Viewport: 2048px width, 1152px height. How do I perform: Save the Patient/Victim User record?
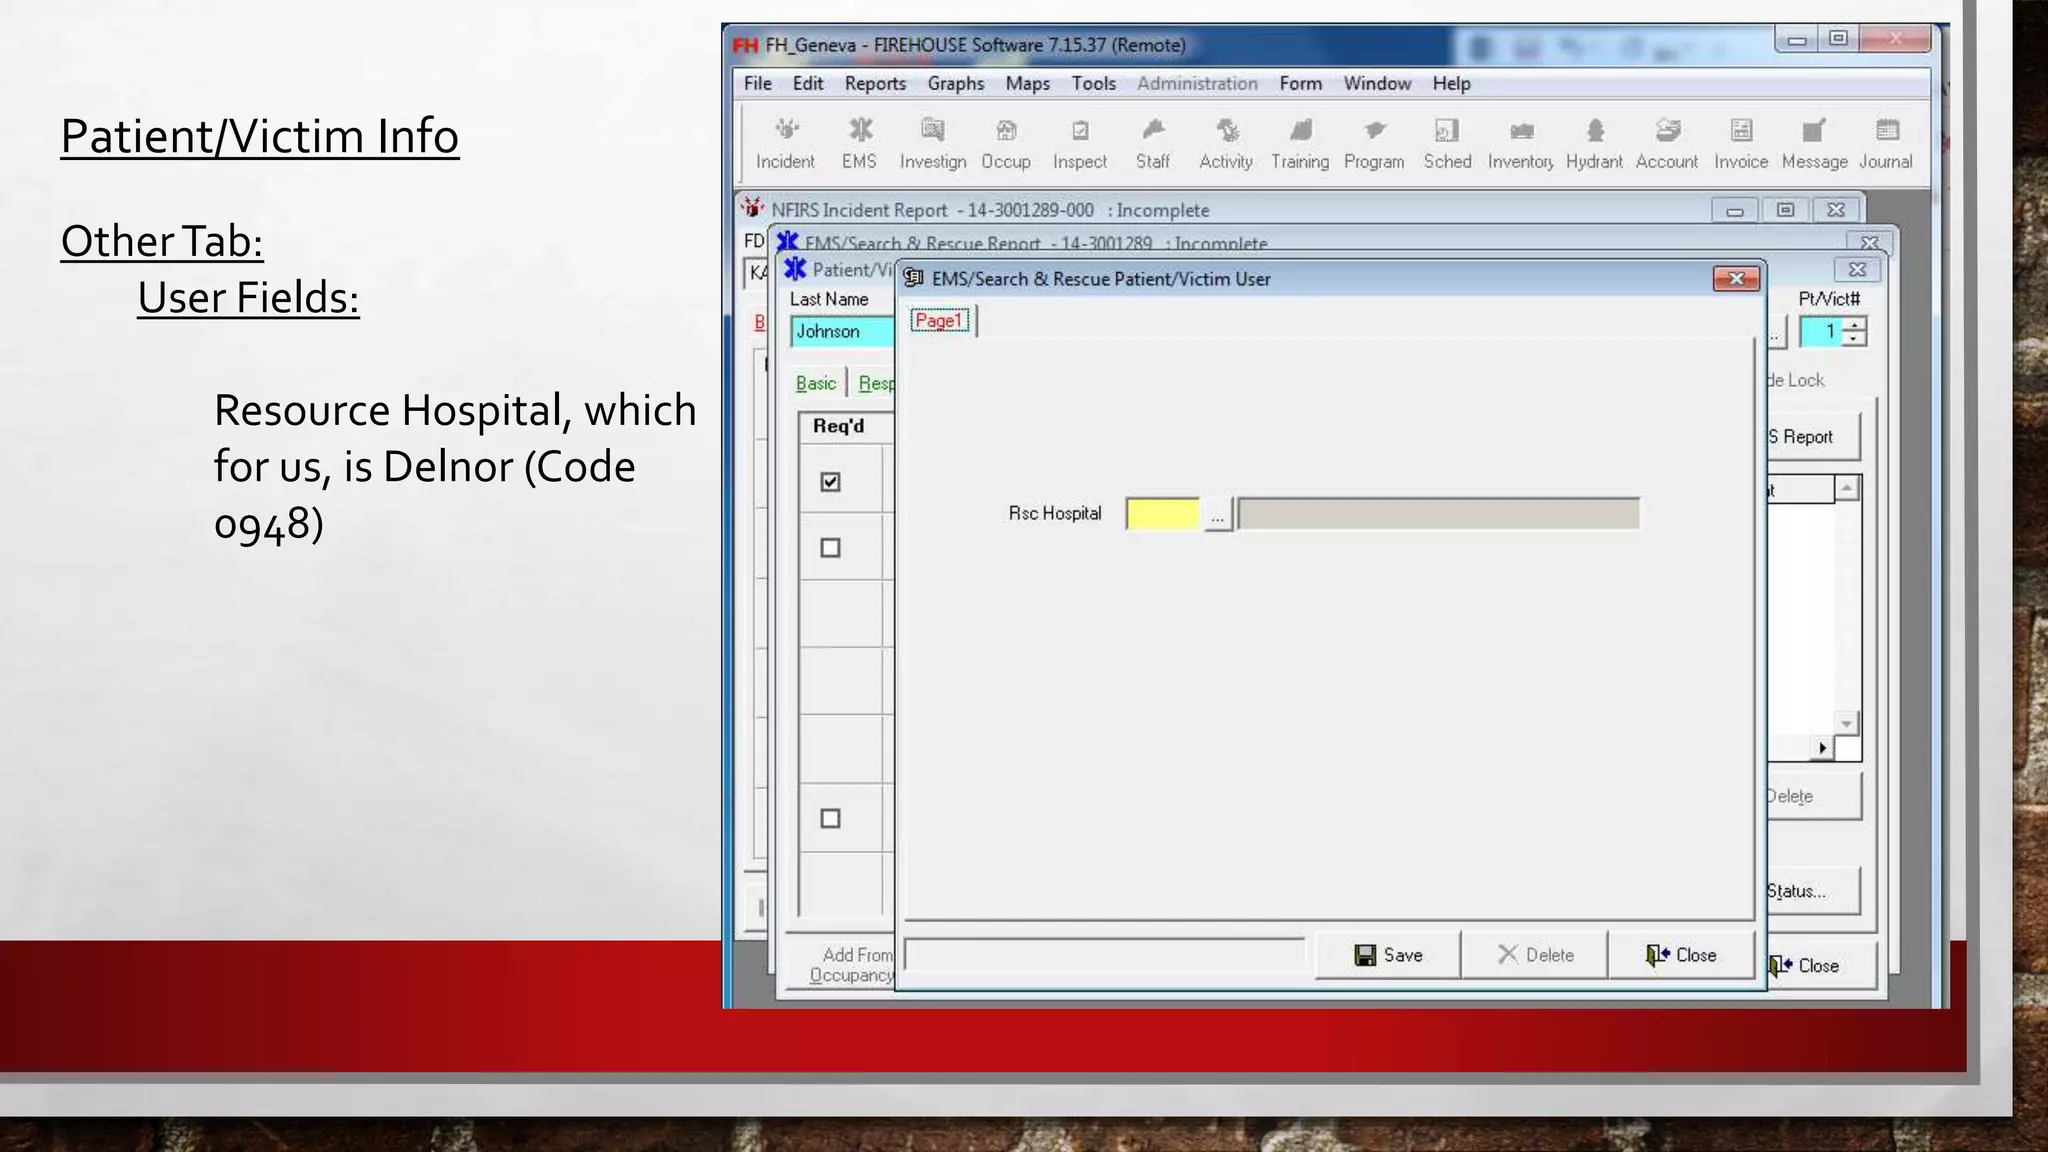coord(1388,955)
